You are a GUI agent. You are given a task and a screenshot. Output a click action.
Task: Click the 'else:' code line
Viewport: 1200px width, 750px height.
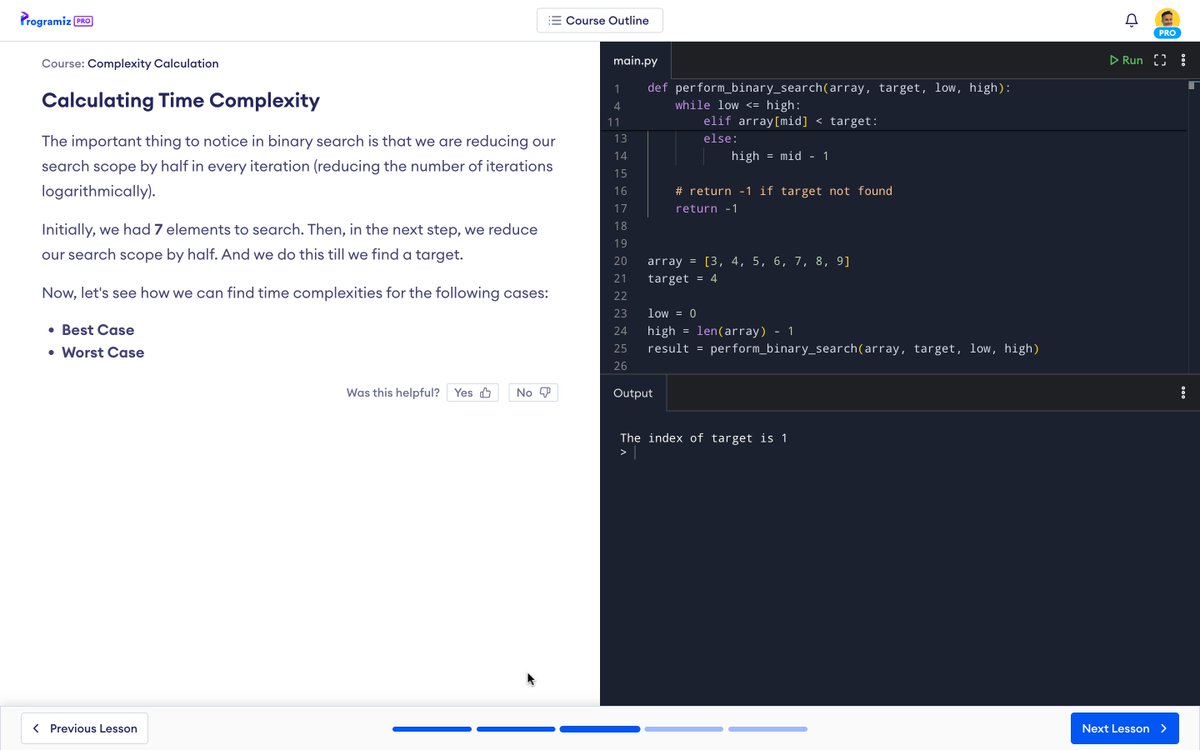click(720, 139)
